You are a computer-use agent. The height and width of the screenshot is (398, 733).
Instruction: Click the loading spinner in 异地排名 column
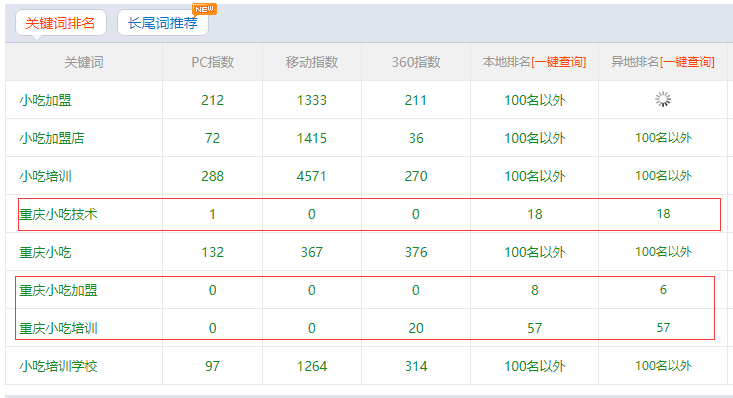pos(663,99)
